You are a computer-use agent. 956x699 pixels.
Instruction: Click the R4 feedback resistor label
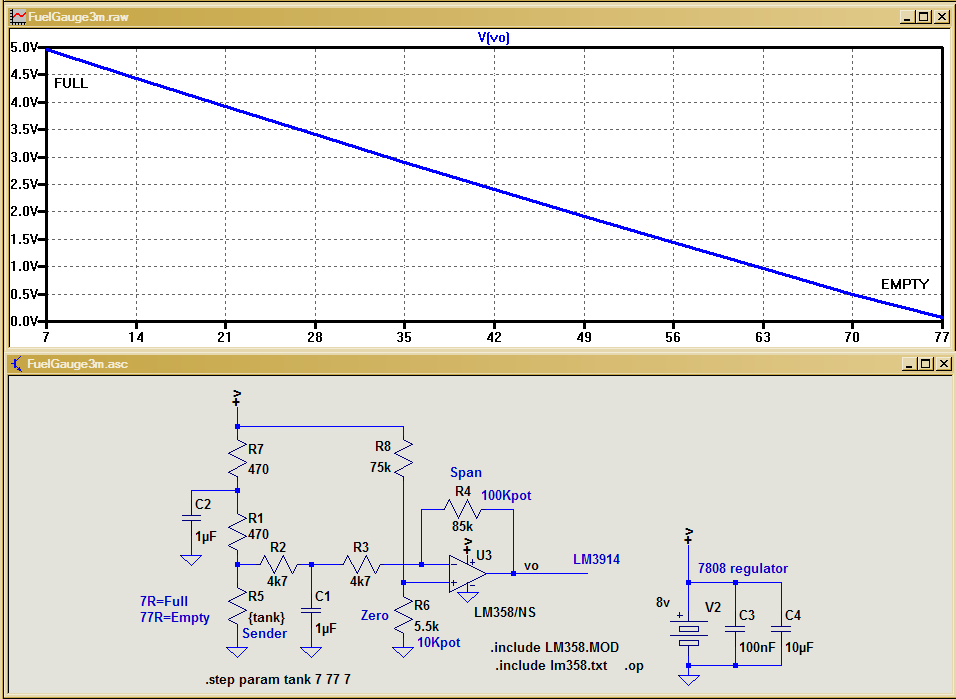pos(463,492)
